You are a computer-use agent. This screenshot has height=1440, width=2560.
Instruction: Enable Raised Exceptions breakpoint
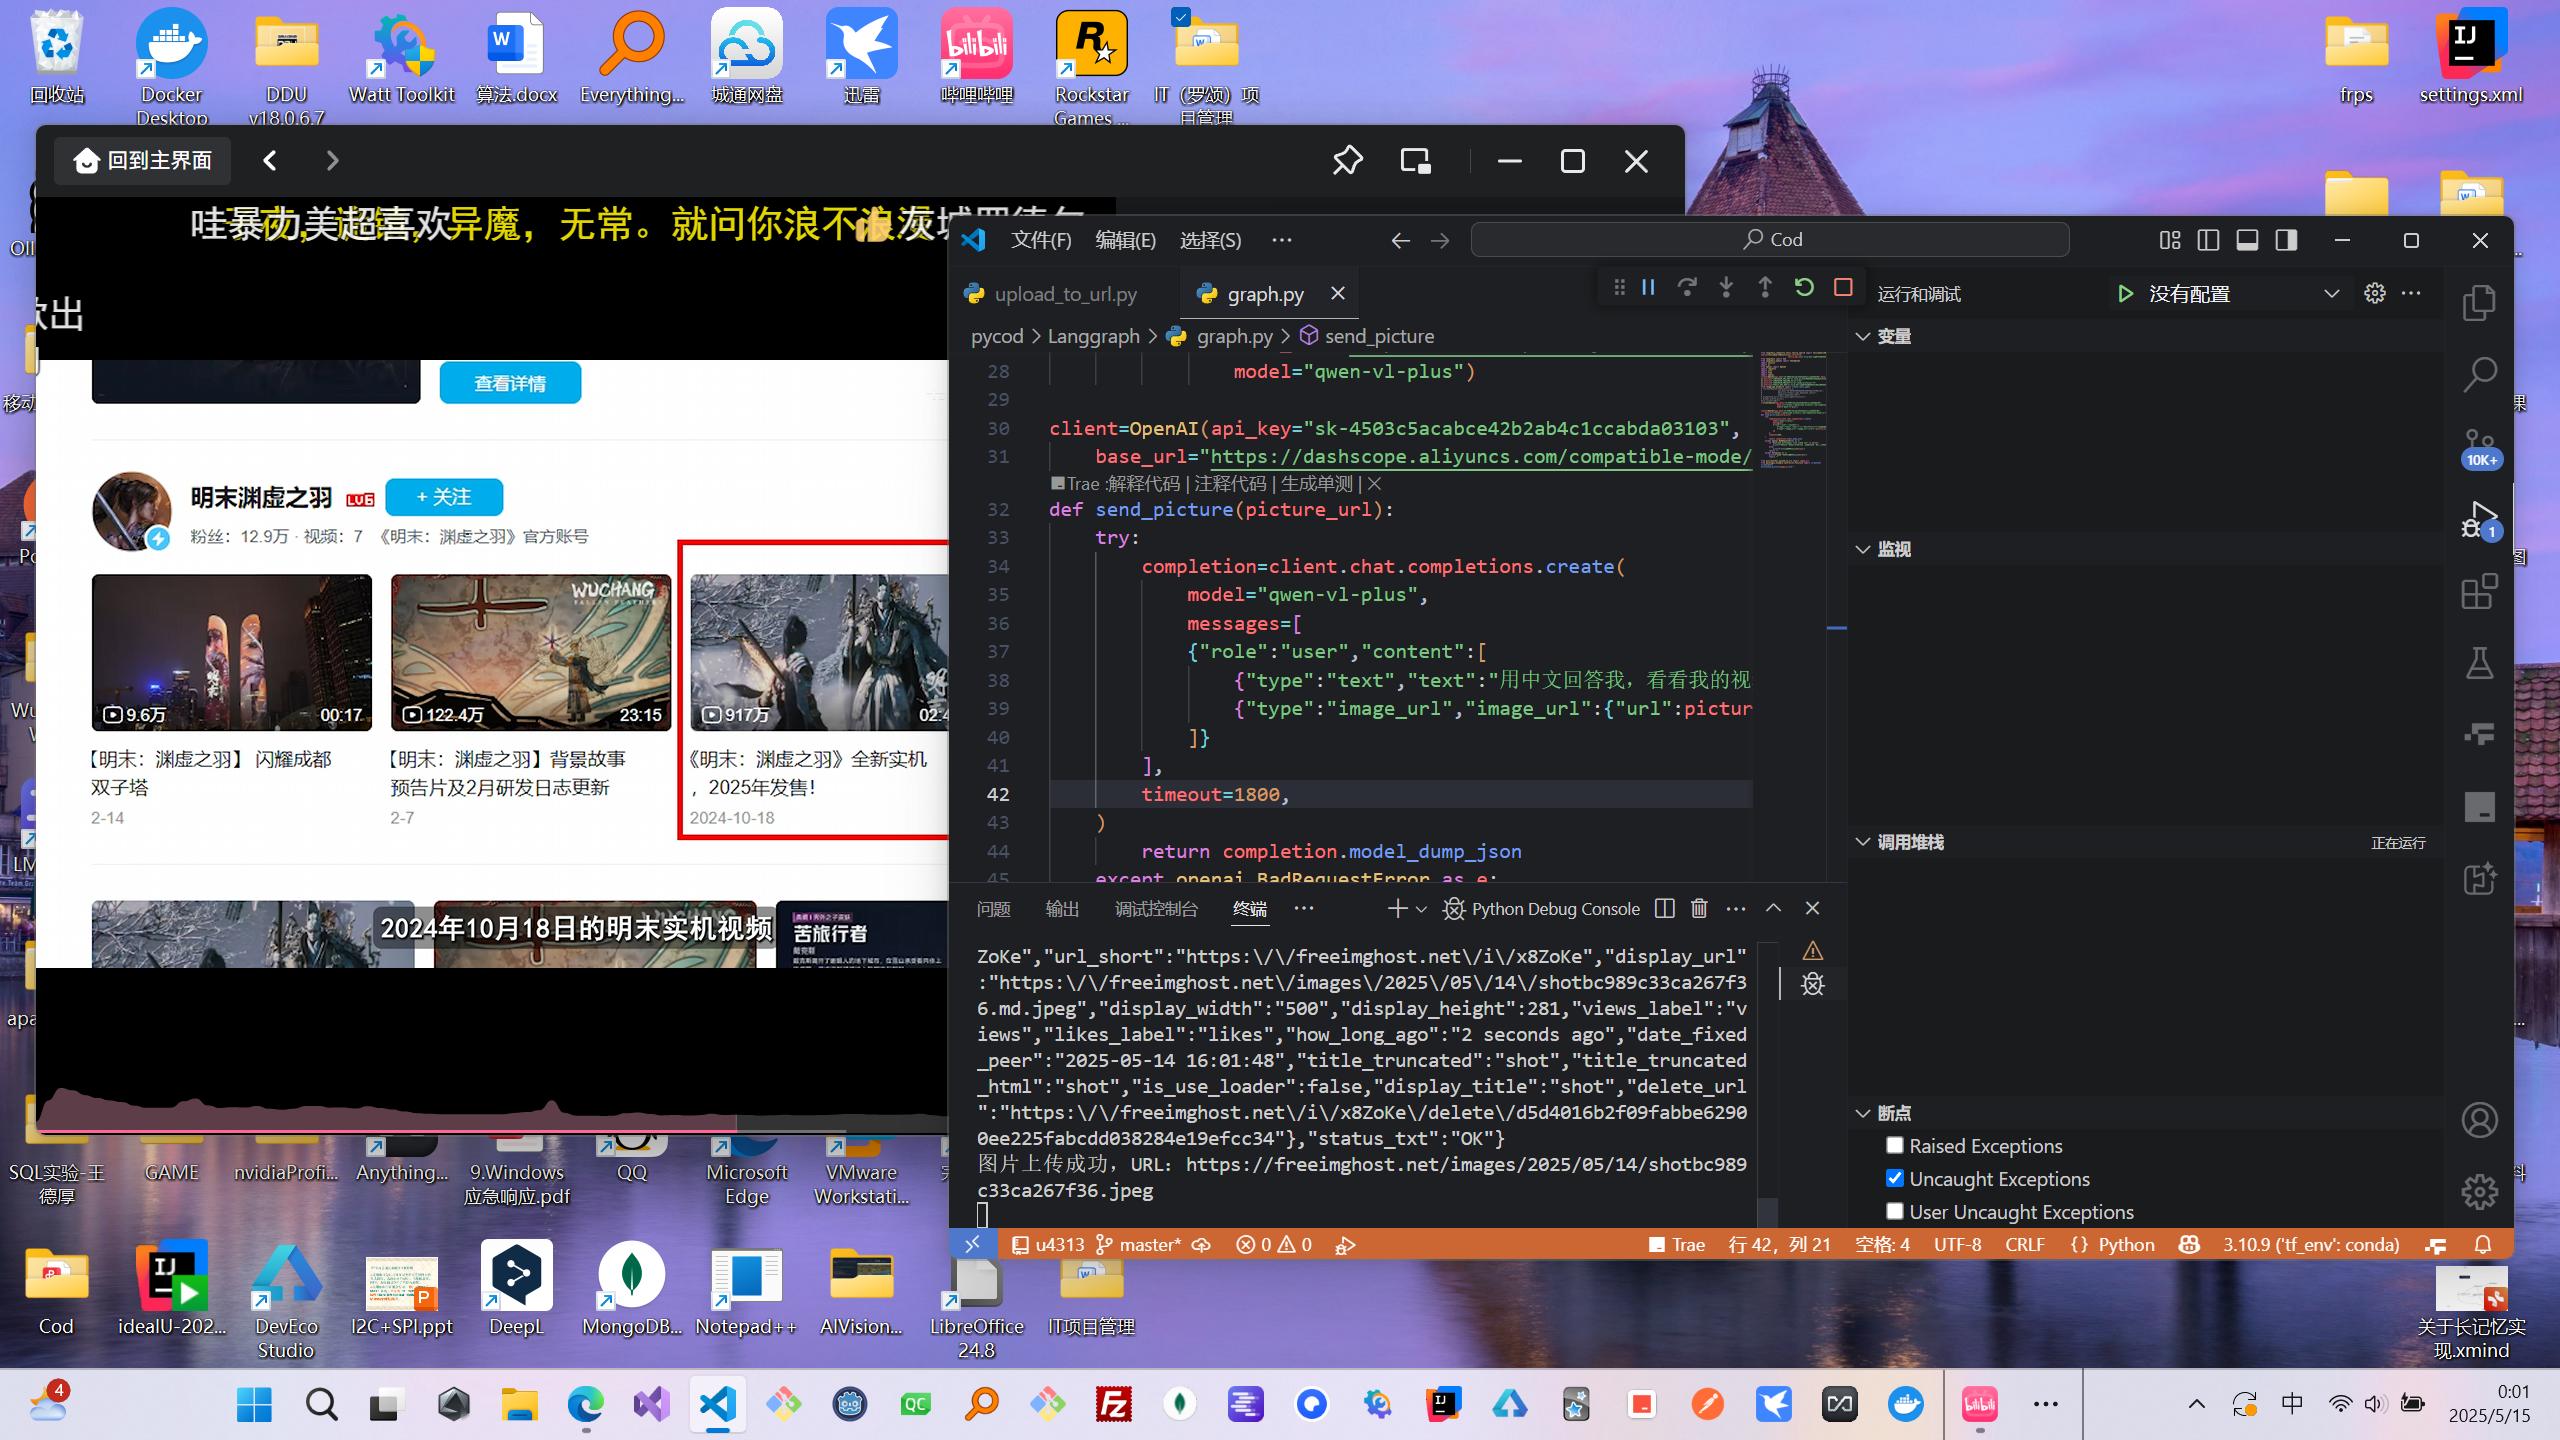pyautogui.click(x=1894, y=1145)
